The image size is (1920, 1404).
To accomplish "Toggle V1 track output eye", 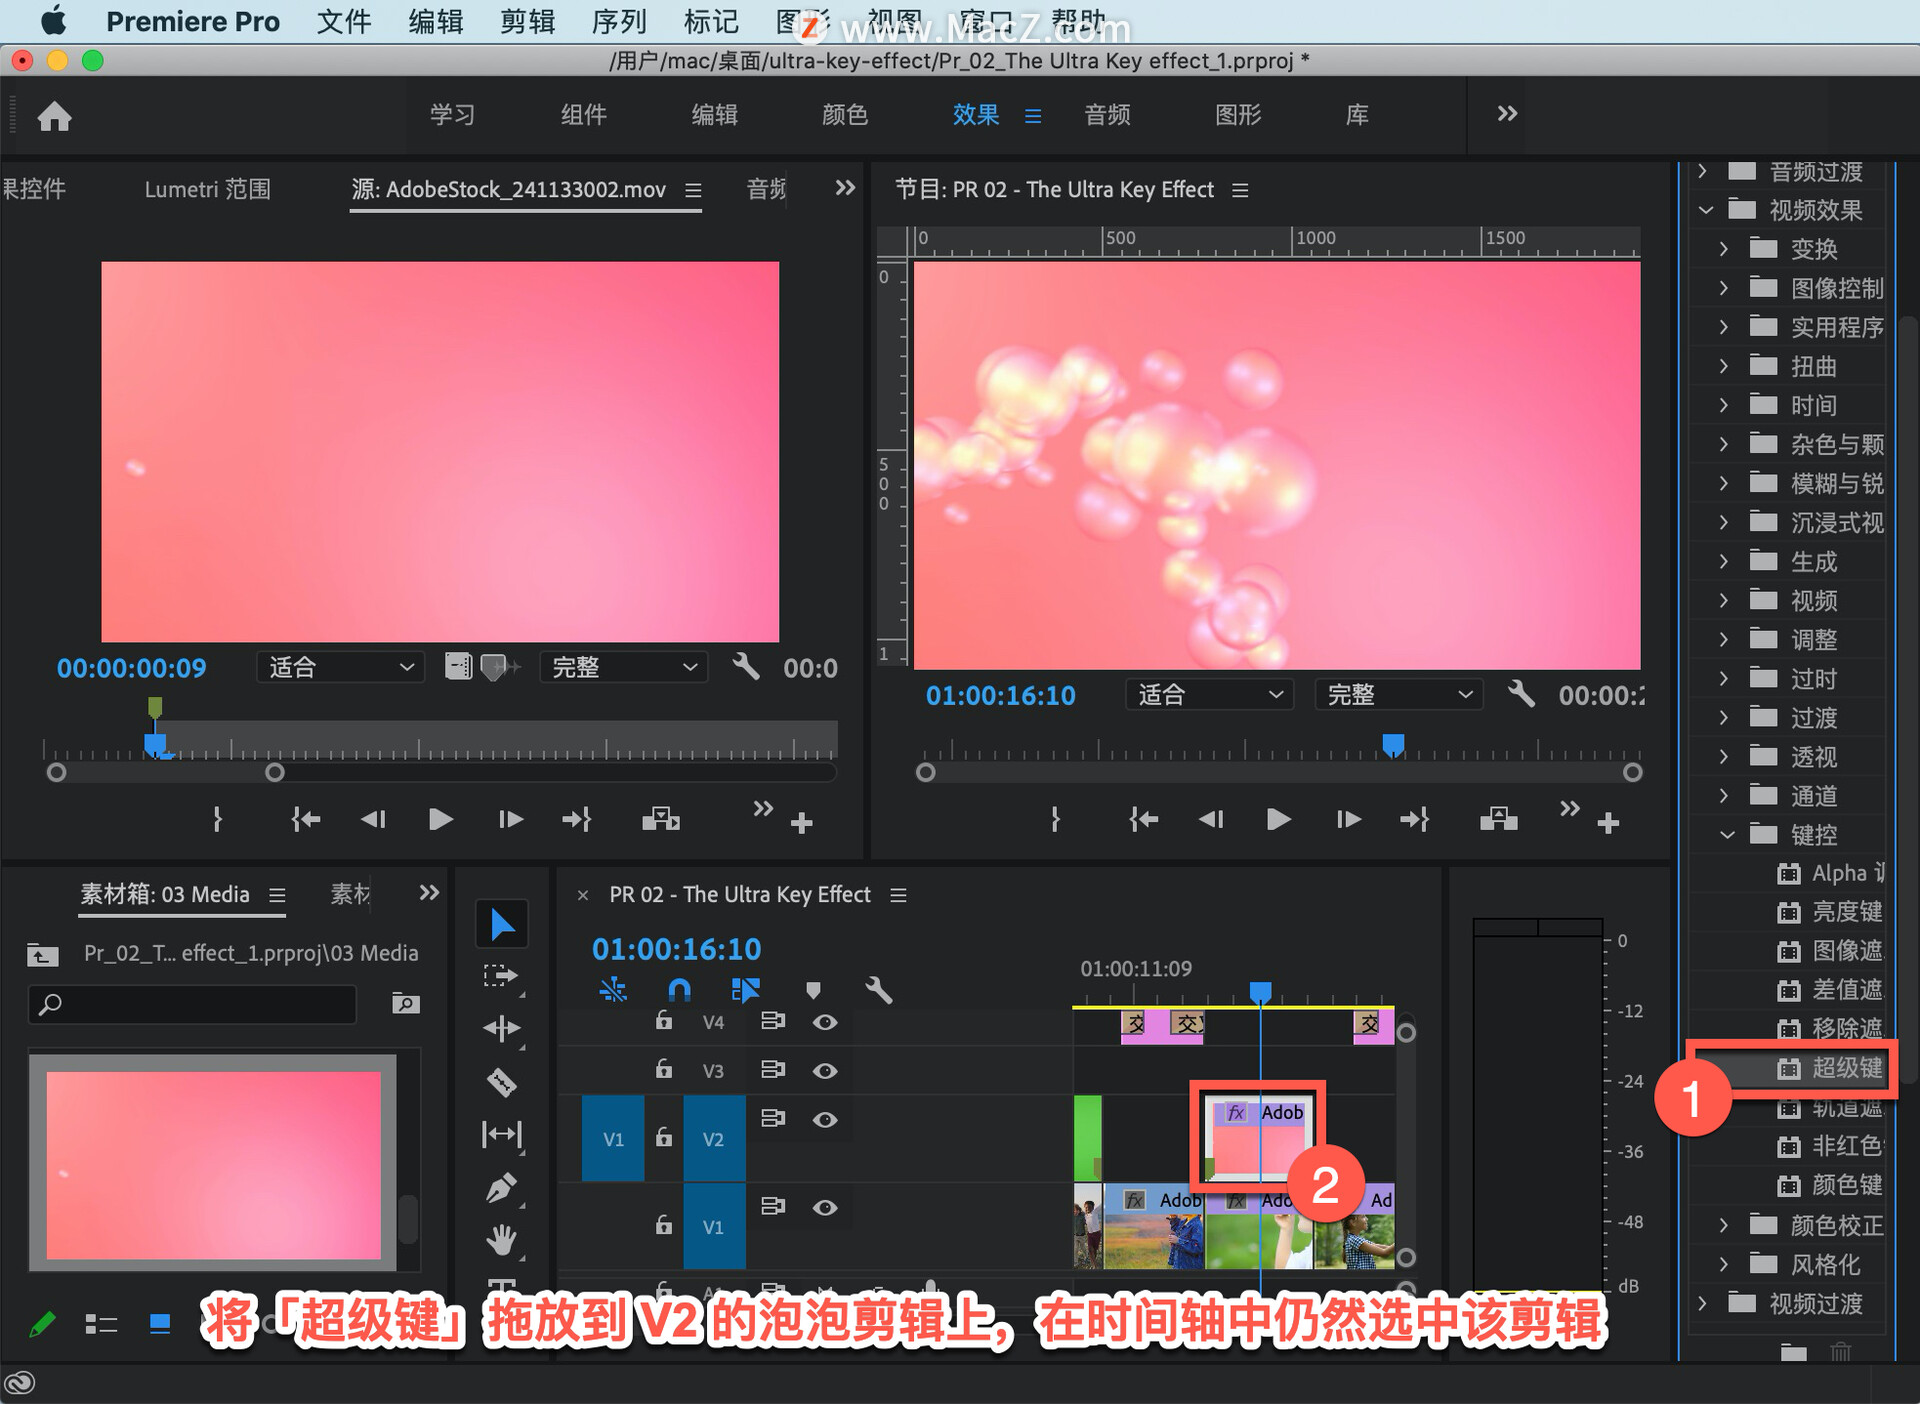I will point(825,1207).
